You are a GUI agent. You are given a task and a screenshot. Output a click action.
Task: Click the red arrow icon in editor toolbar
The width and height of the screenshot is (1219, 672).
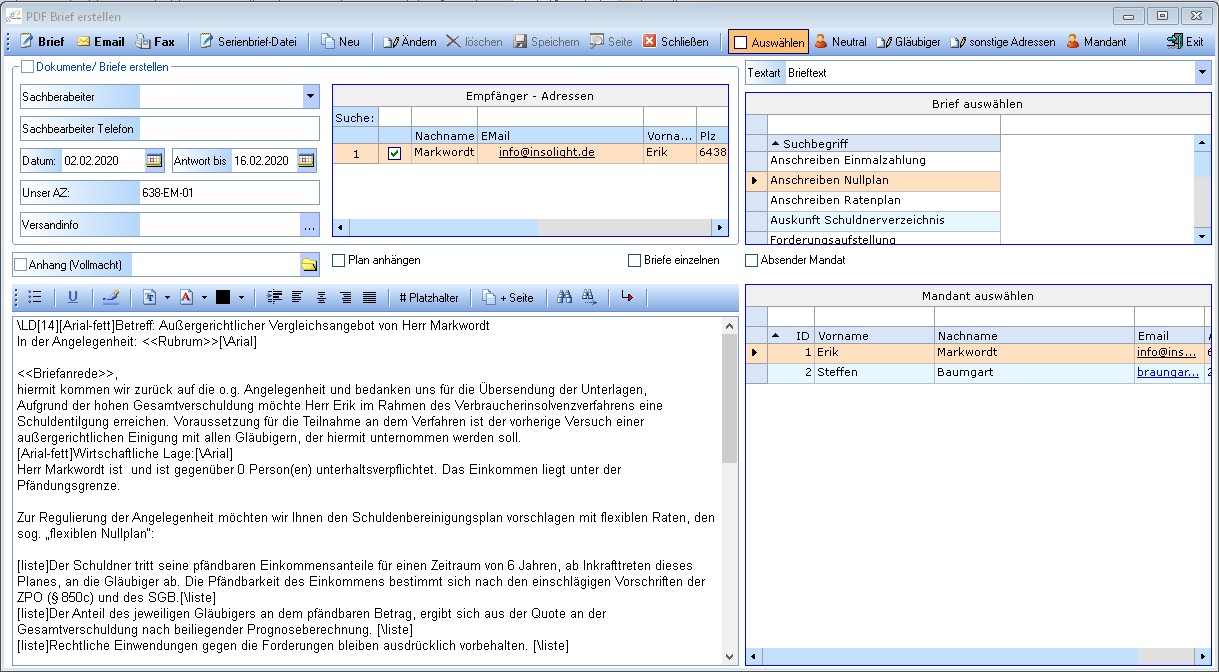(x=628, y=297)
